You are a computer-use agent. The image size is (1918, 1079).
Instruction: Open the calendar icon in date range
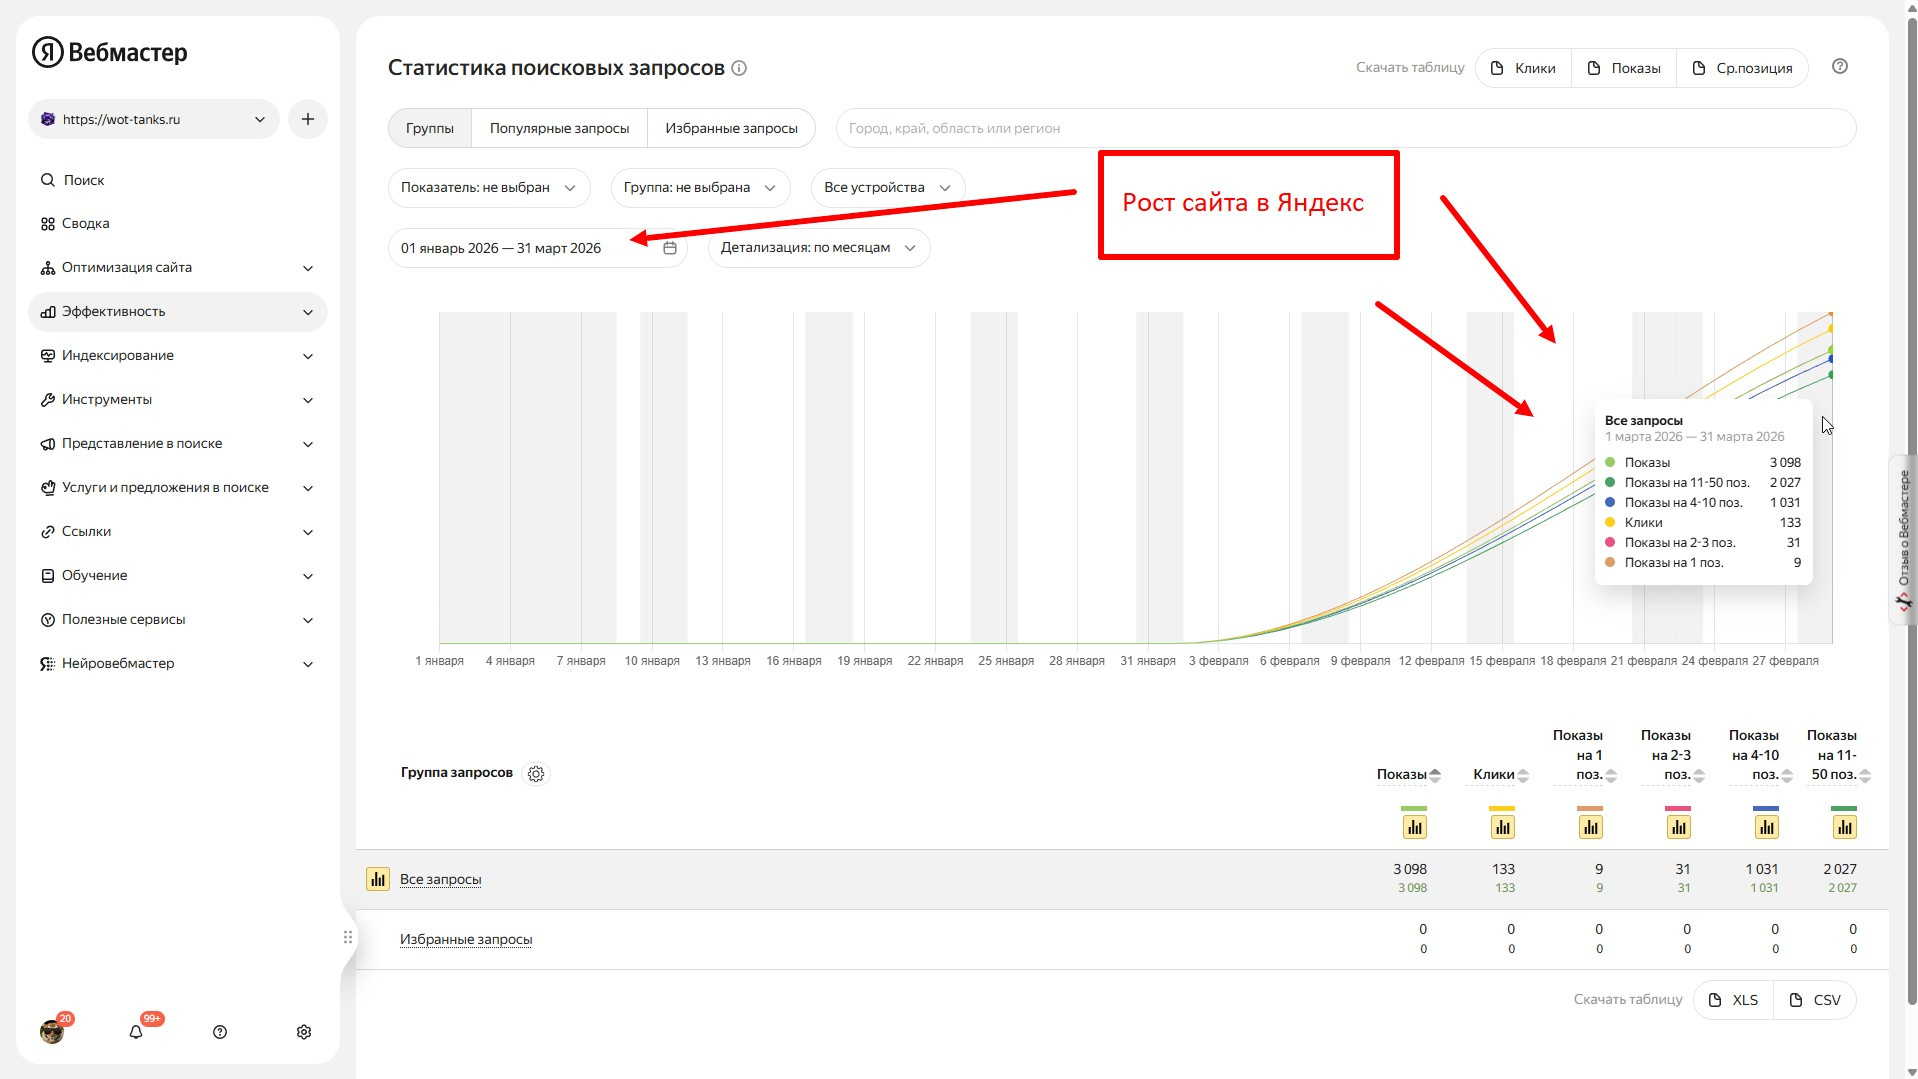coord(670,248)
